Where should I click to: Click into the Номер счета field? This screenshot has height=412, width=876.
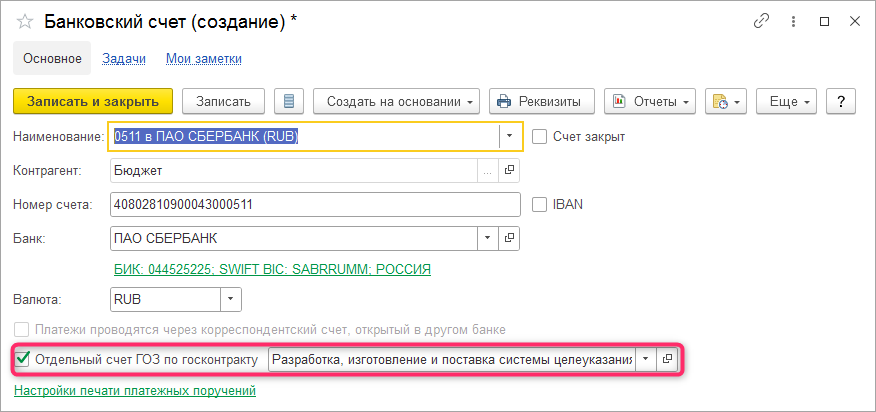click(314, 204)
